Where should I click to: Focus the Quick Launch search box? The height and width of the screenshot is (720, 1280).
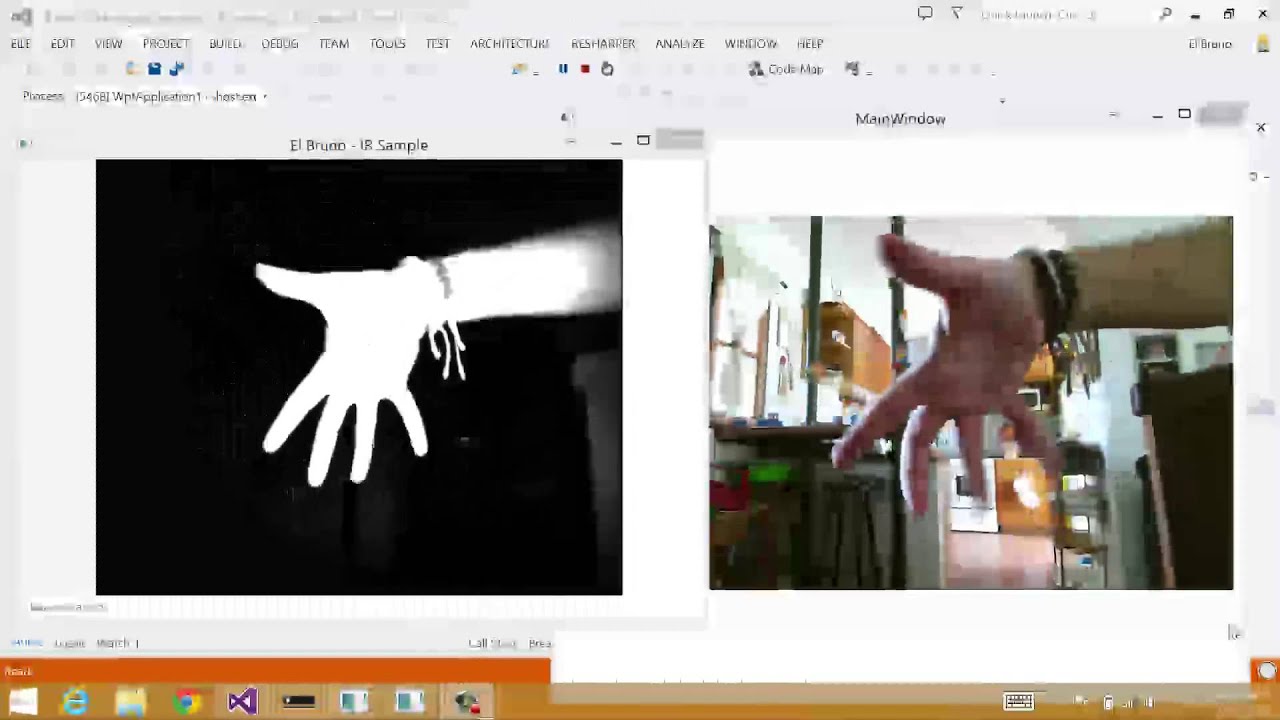[x=1064, y=14]
